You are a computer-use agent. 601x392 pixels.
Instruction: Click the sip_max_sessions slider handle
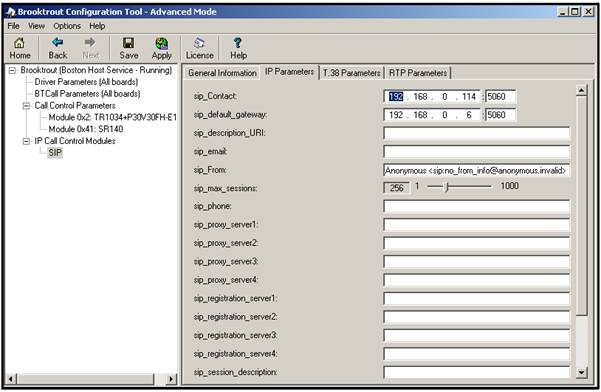(446, 187)
